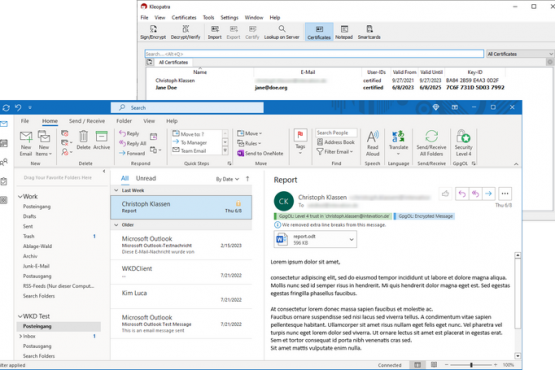
Task: Click reply arrow in reading pane header
Action: tap(462, 193)
